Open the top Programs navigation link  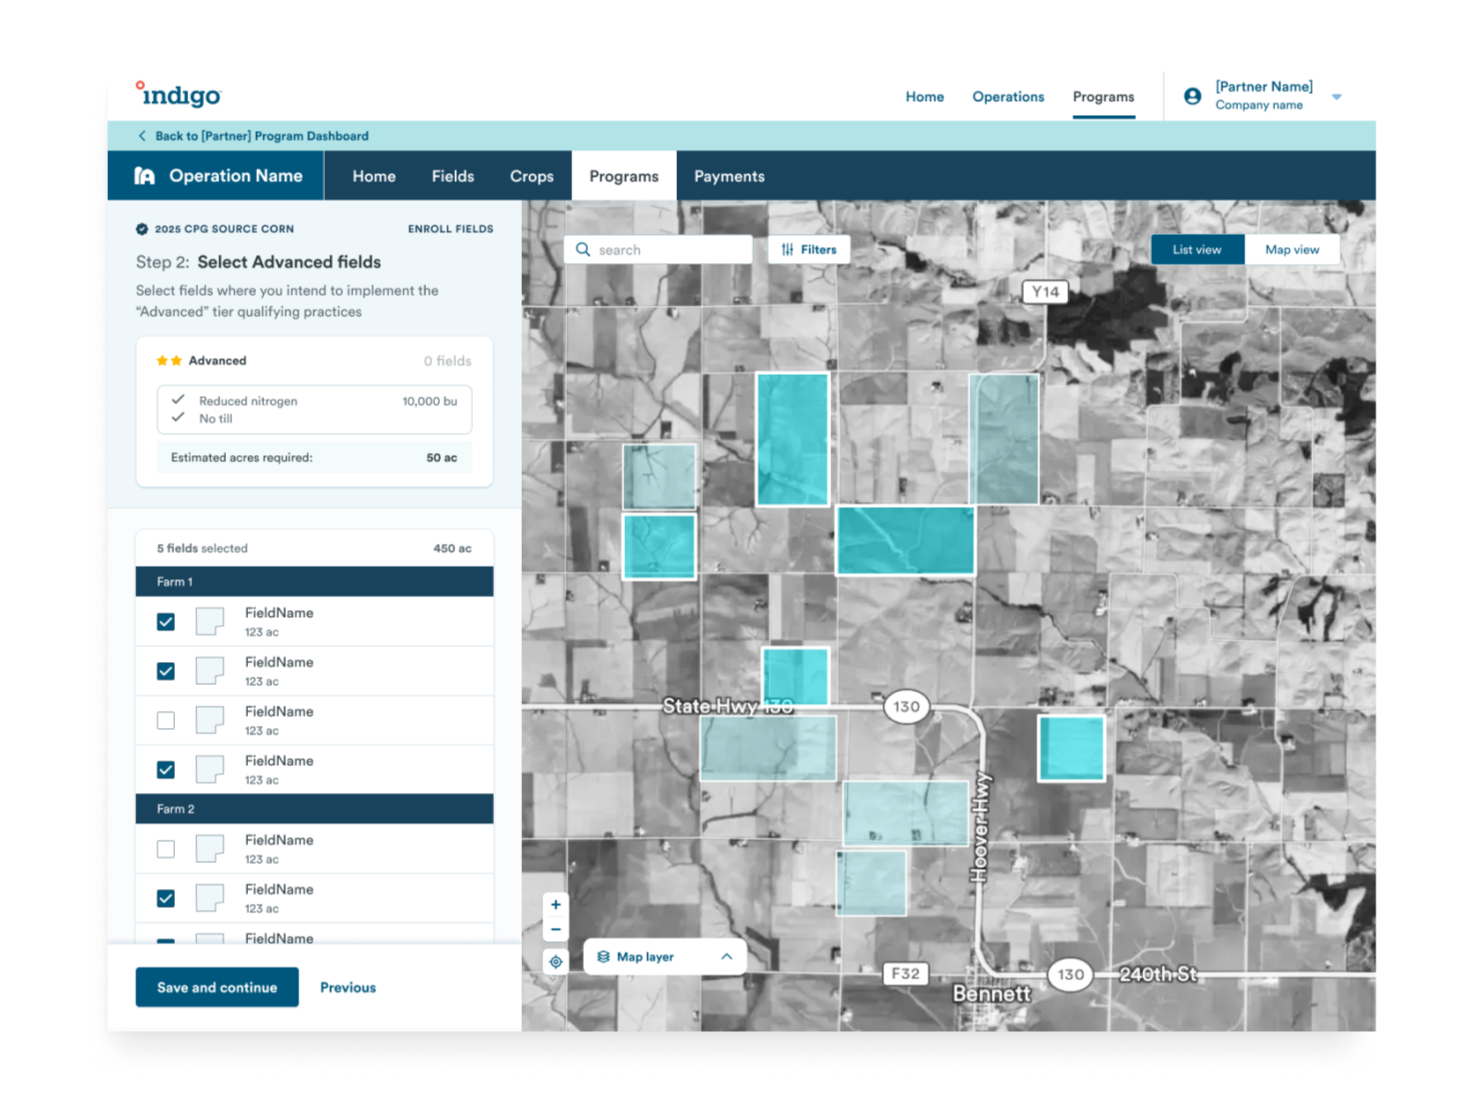coord(1103,97)
